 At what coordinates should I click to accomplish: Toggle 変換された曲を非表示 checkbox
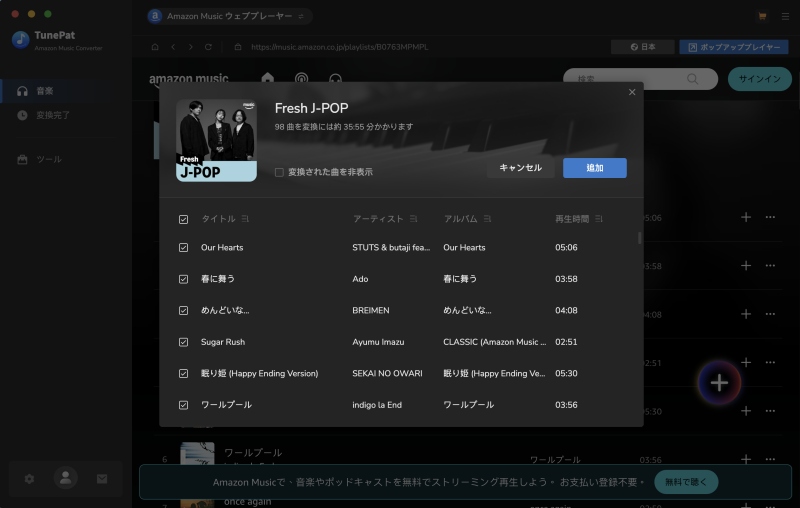tap(279, 172)
